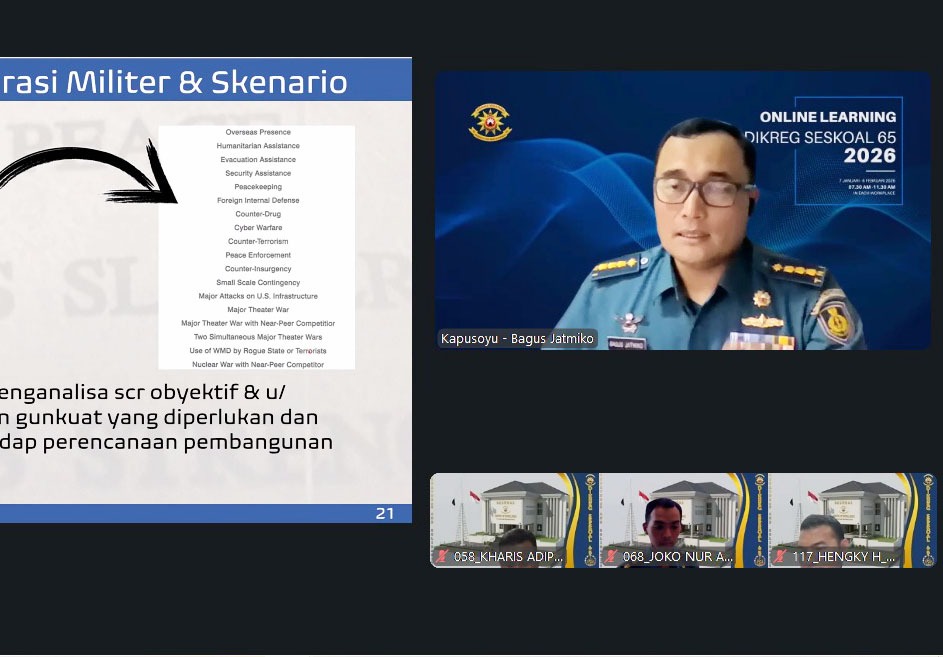Click muted microphone icon on 058_KHARIS tile
This screenshot has height=657, width=943.
(442, 557)
